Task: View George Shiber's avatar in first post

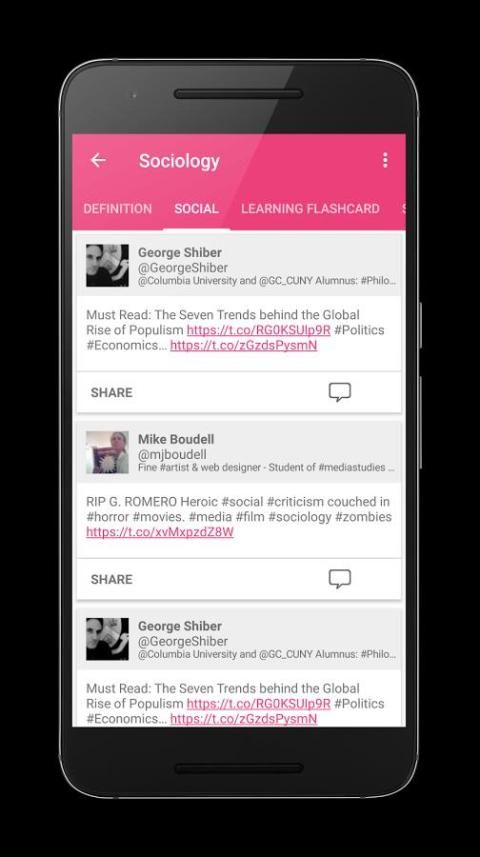Action: pos(107,266)
